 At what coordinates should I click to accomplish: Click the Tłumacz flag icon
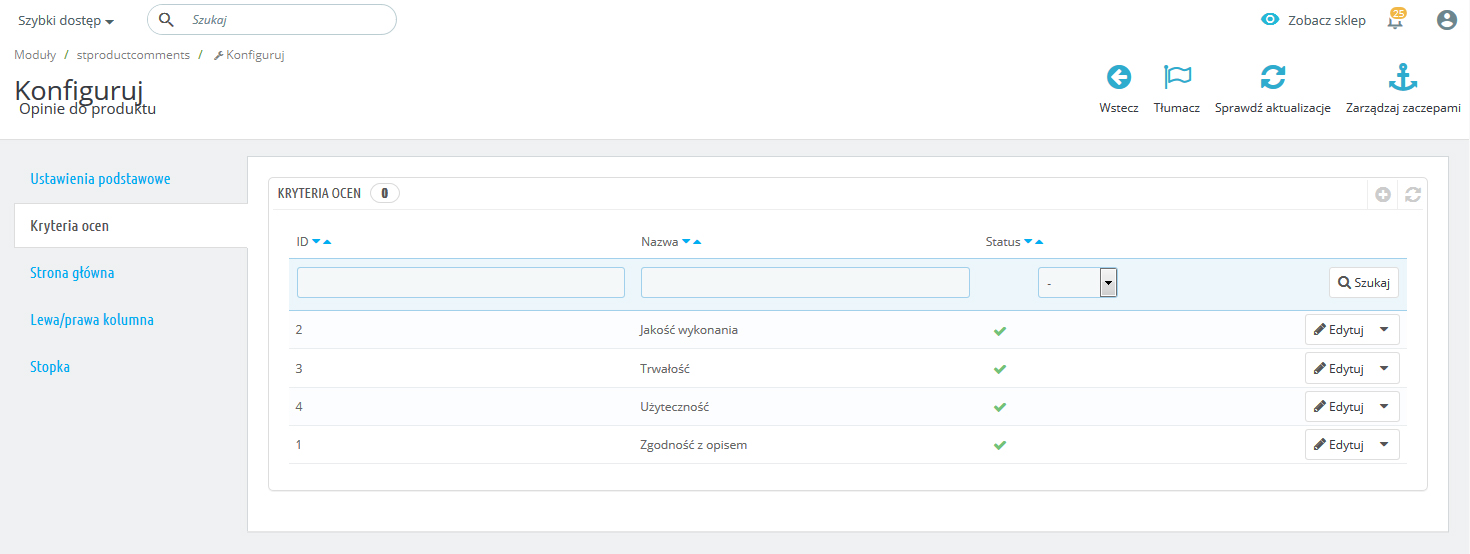coord(1176,77)
